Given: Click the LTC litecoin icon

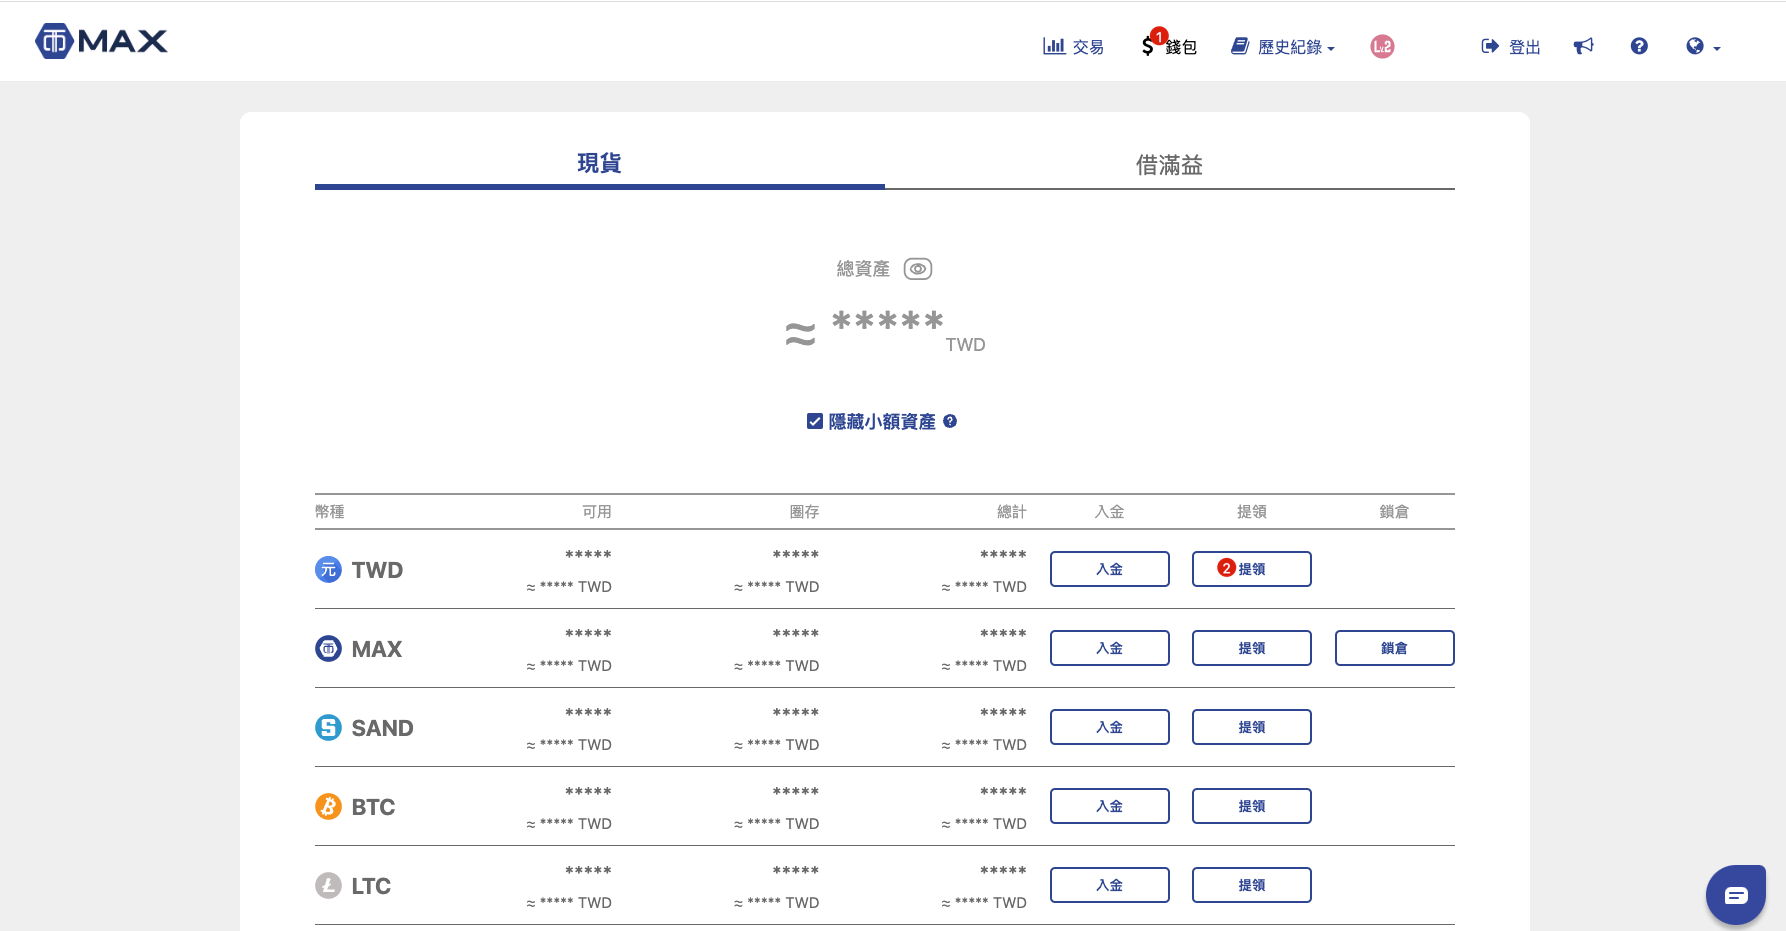Looking at the screenshot, I should pos(328,885).
